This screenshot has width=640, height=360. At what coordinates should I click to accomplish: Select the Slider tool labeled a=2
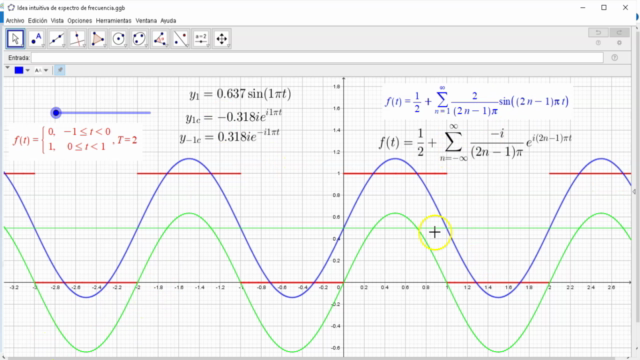(x=201, y=39)
